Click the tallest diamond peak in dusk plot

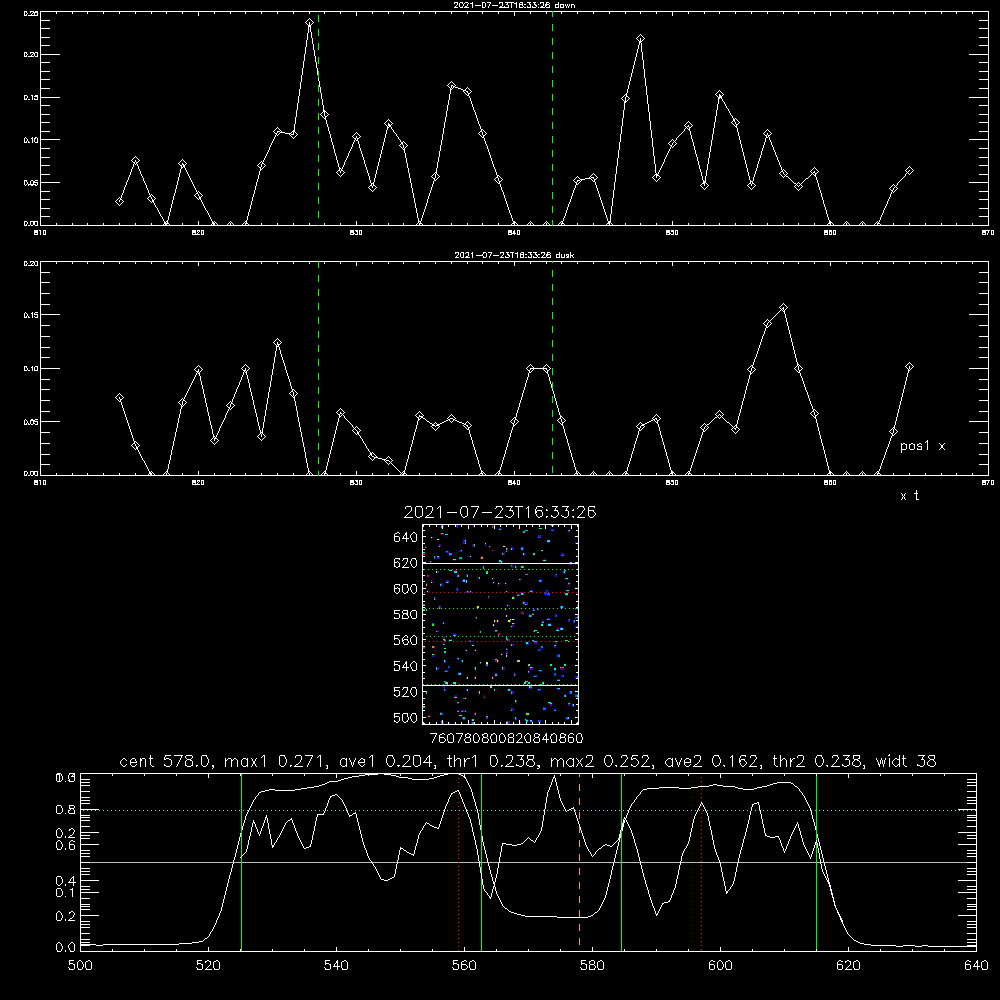tap(783, 307)
